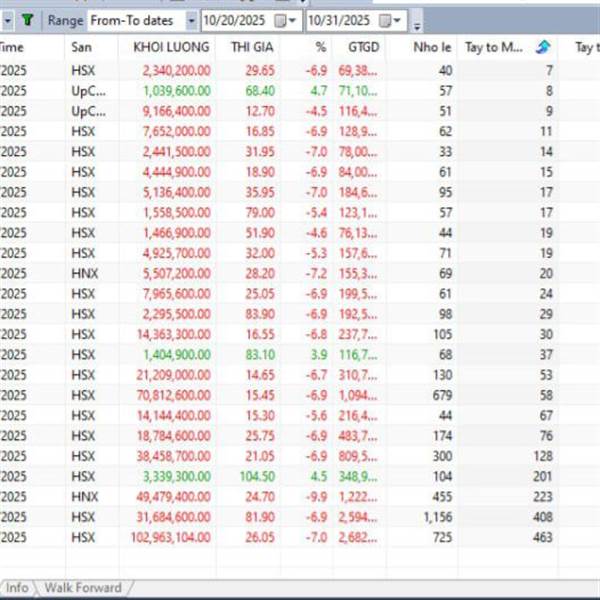Open calendar picker for 10/20/2025 start date
600x600 pixels.
pos(285,20)
